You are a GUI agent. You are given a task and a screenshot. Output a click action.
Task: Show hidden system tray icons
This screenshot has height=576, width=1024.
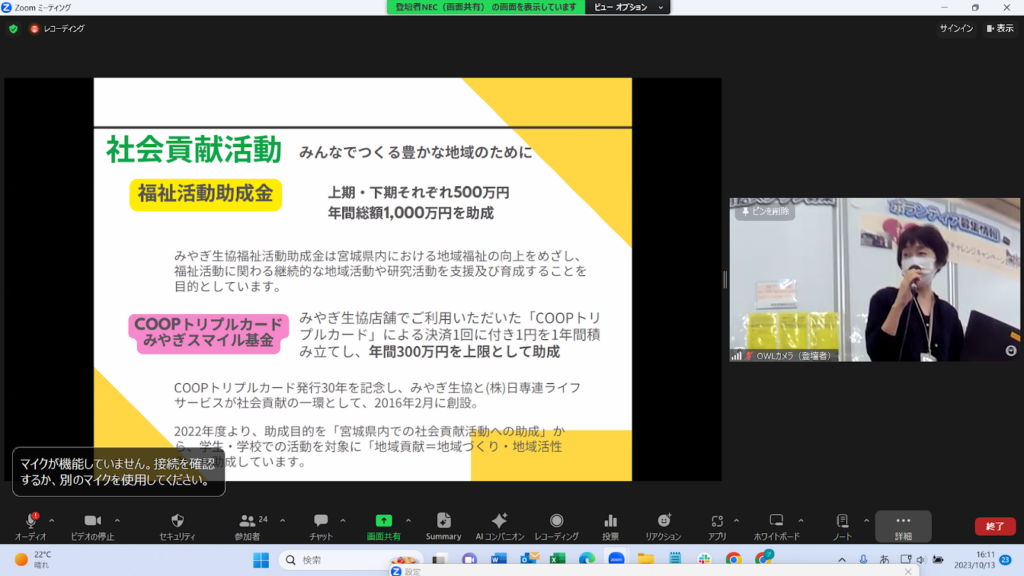842,560
